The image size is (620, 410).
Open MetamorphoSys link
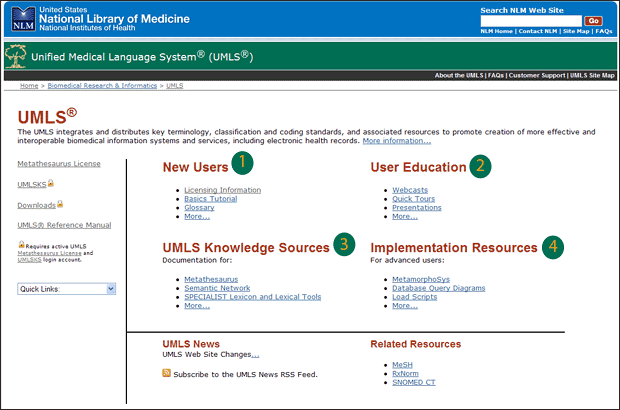coord(421,280)
